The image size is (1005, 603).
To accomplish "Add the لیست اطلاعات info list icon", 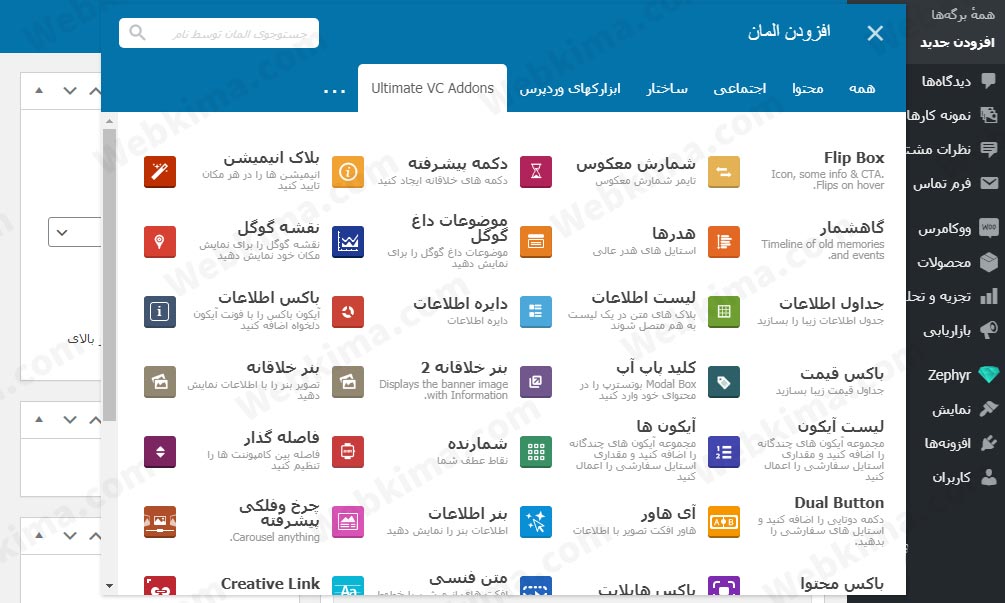I will [x=536, y=311].
